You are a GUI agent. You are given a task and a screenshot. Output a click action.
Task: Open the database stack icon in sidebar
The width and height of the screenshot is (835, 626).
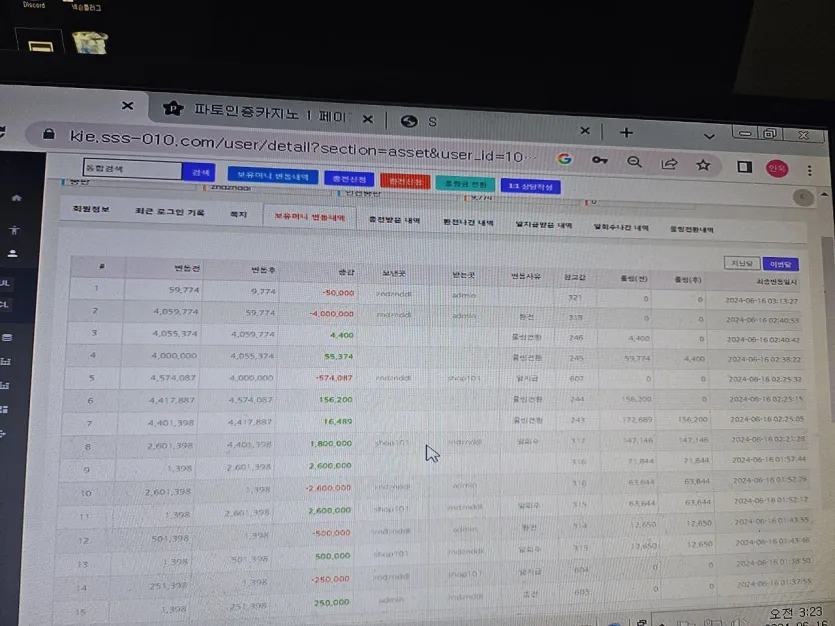tap(7, 337)
